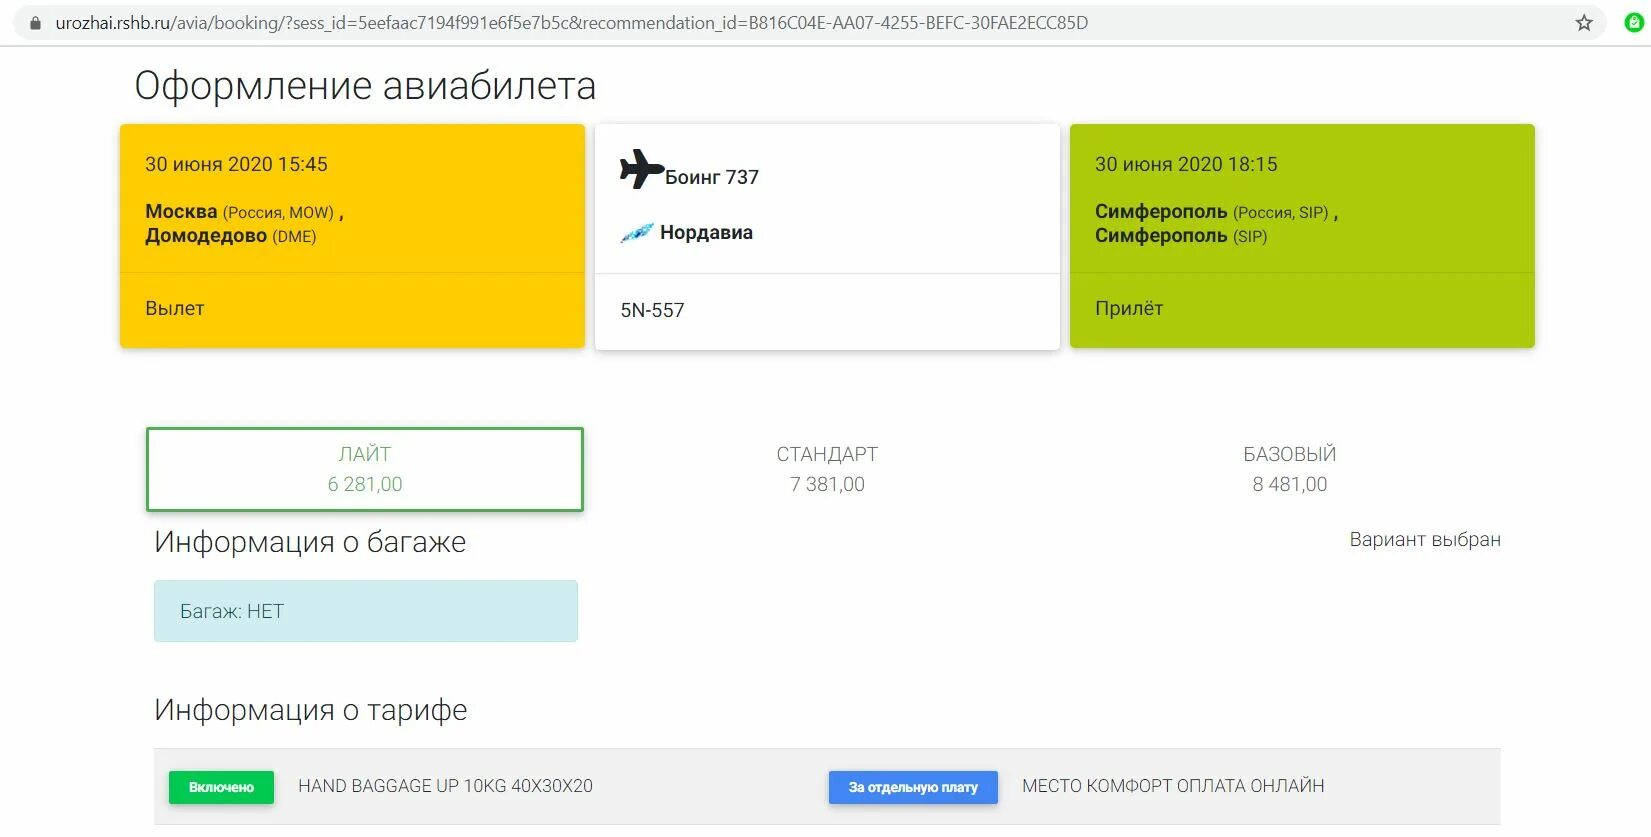
Task: Click the green Включено badge
Action: coord(221,787)
